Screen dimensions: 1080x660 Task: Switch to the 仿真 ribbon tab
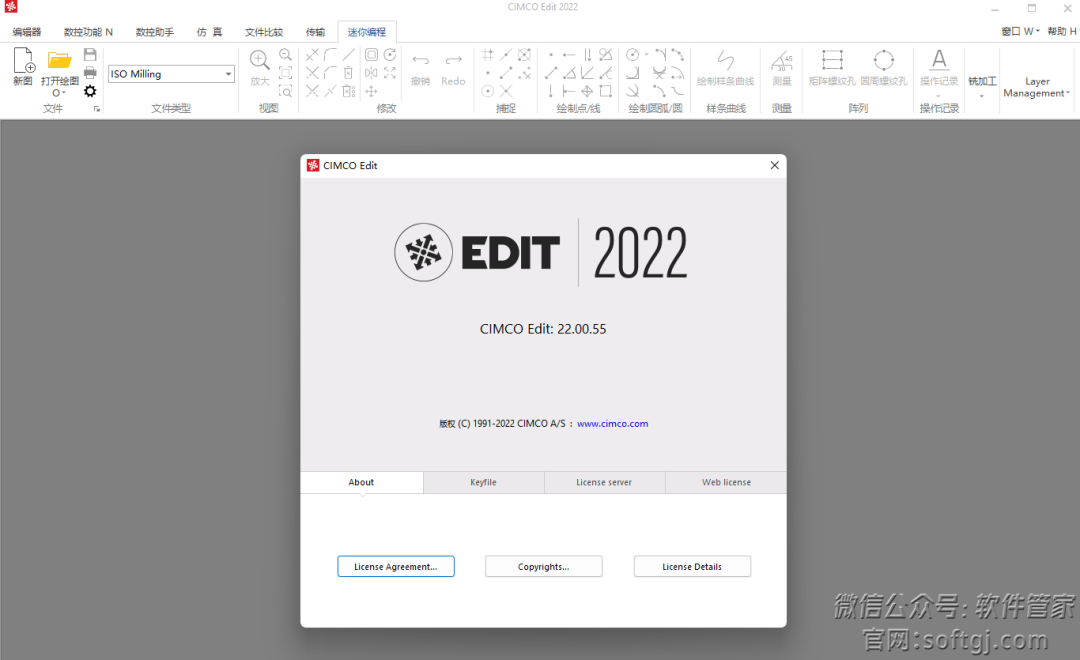click(x=209, y=32)
